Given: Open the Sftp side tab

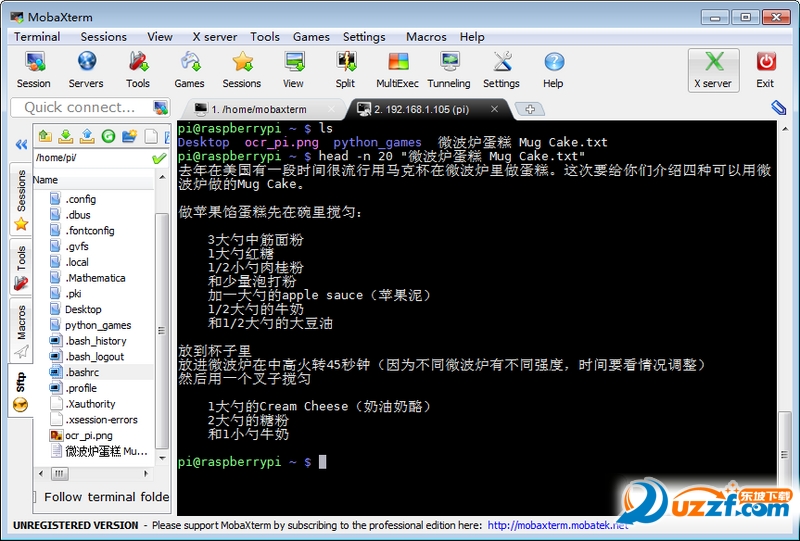Looking at the screenshot, I should tap(20, 390).
